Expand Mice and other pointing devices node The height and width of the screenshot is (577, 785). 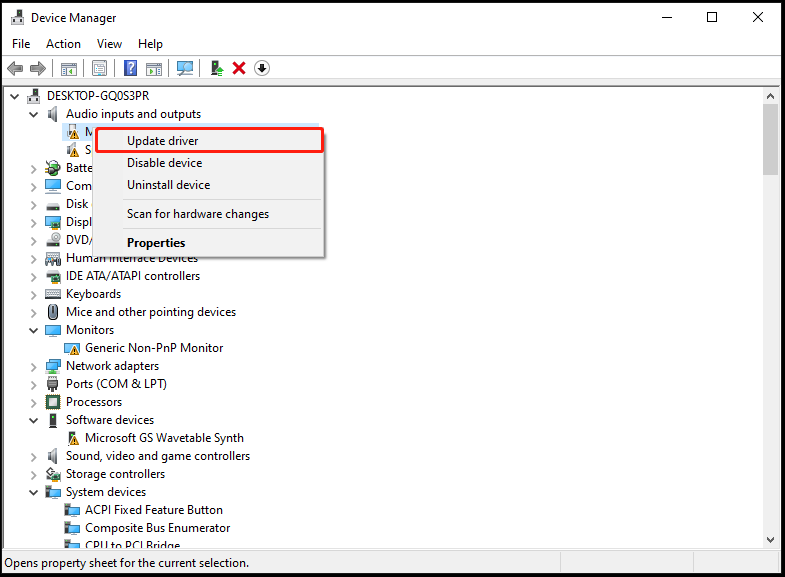(34, 313)
